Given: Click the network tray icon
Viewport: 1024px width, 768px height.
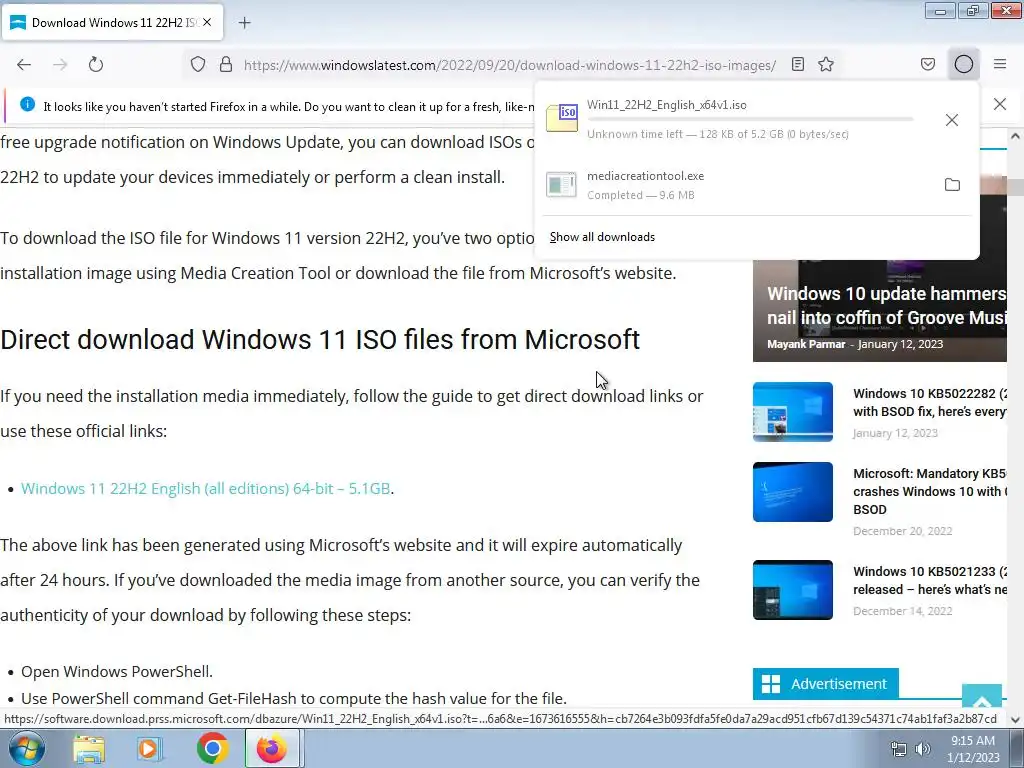Looking at the screenshot, I should [899, 750].
